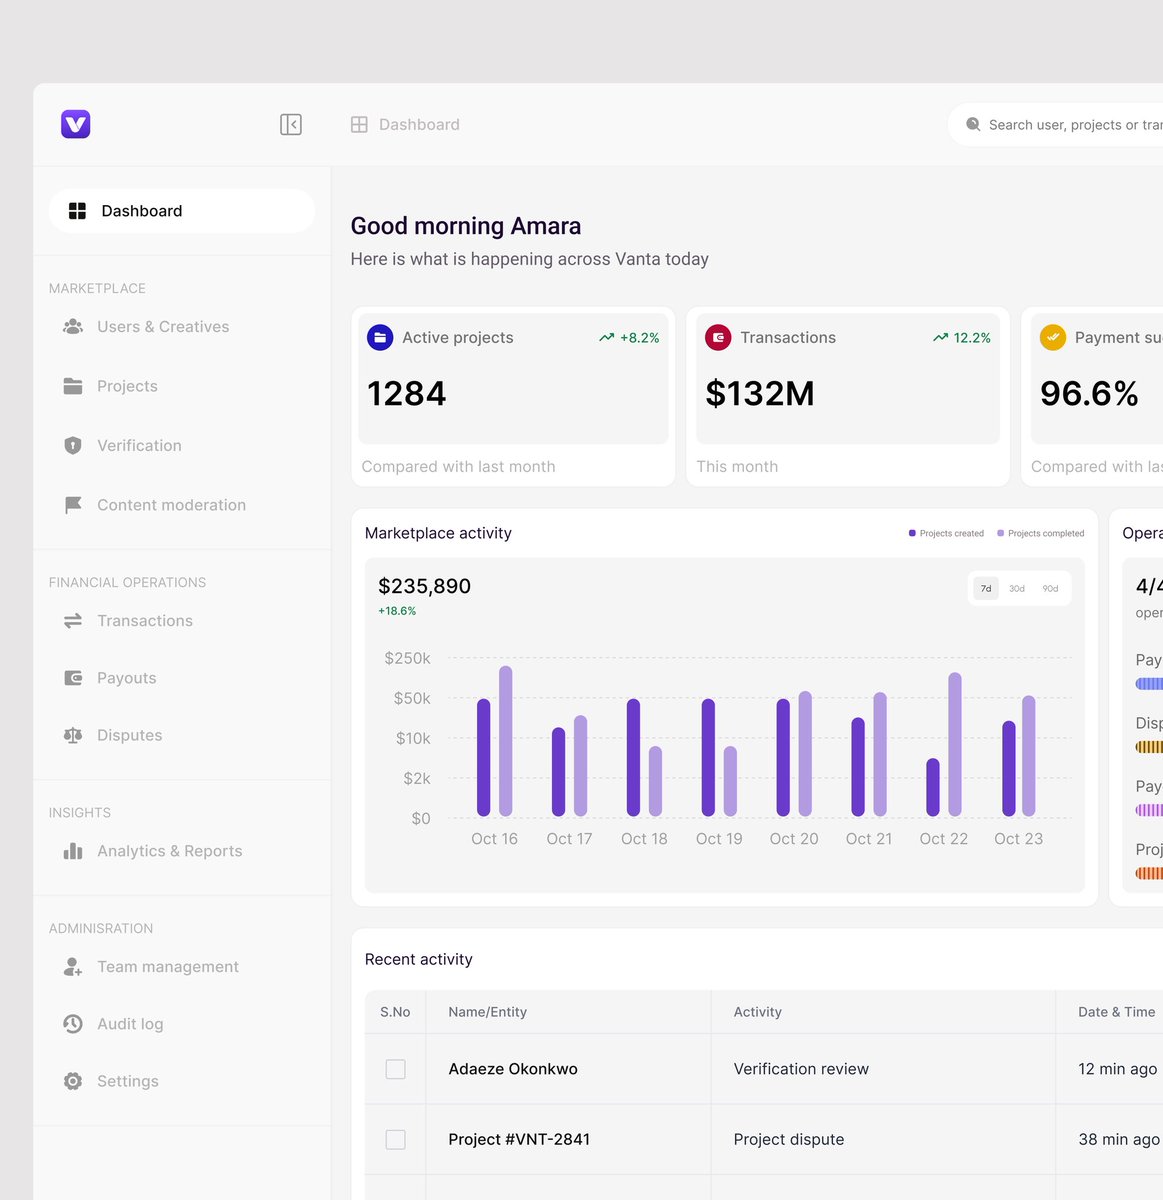The height and width of the screenshot is (1200, 1163).
Task: Click the Oct 19 dark purple bar
Action: [x=708, y=757]
